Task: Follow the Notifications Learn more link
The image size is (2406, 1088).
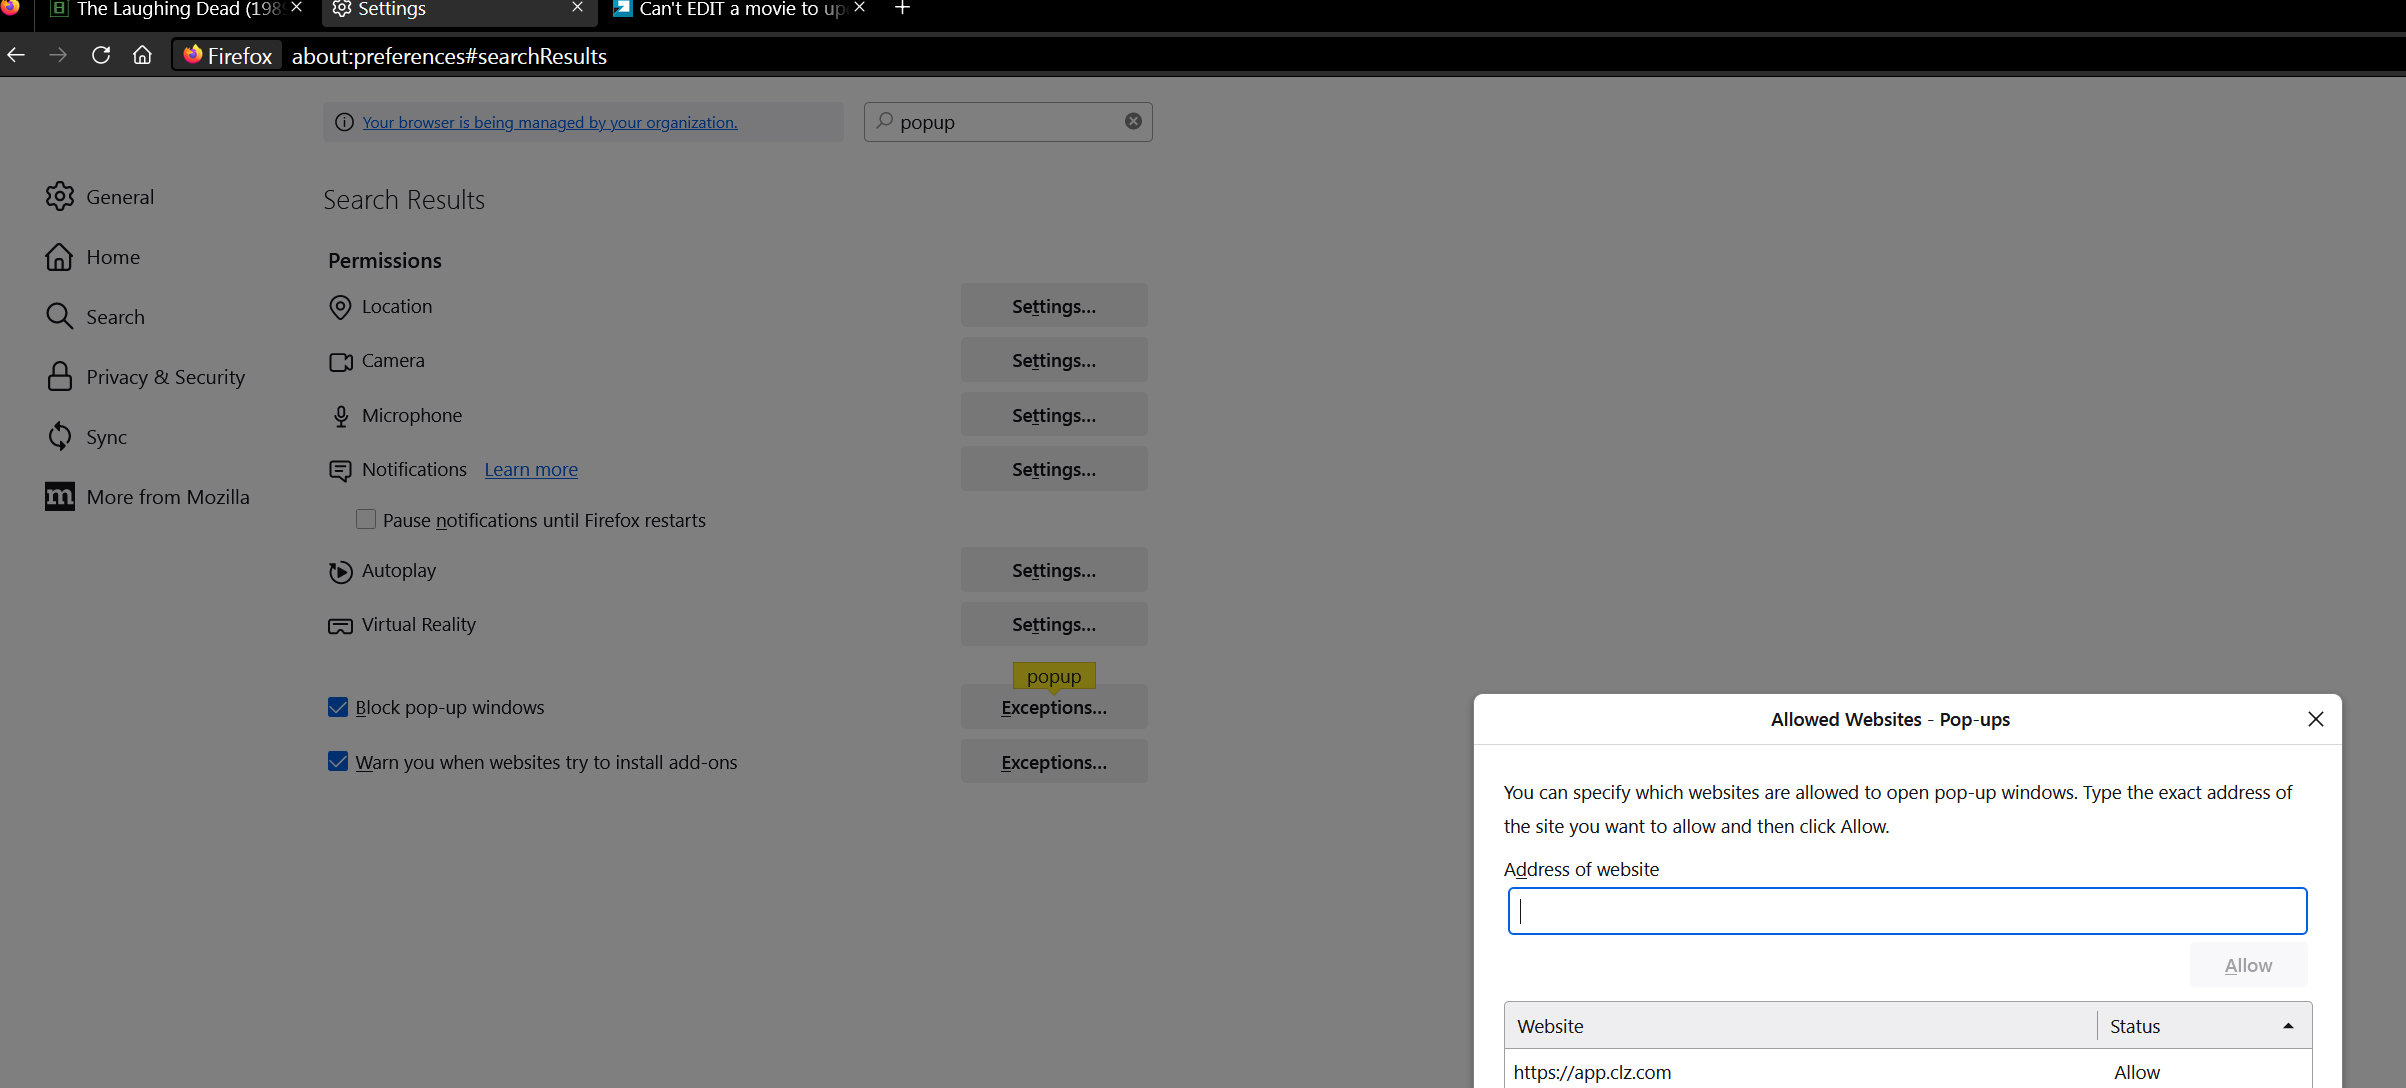Action: pyautogui.click(x=531, y=470)
